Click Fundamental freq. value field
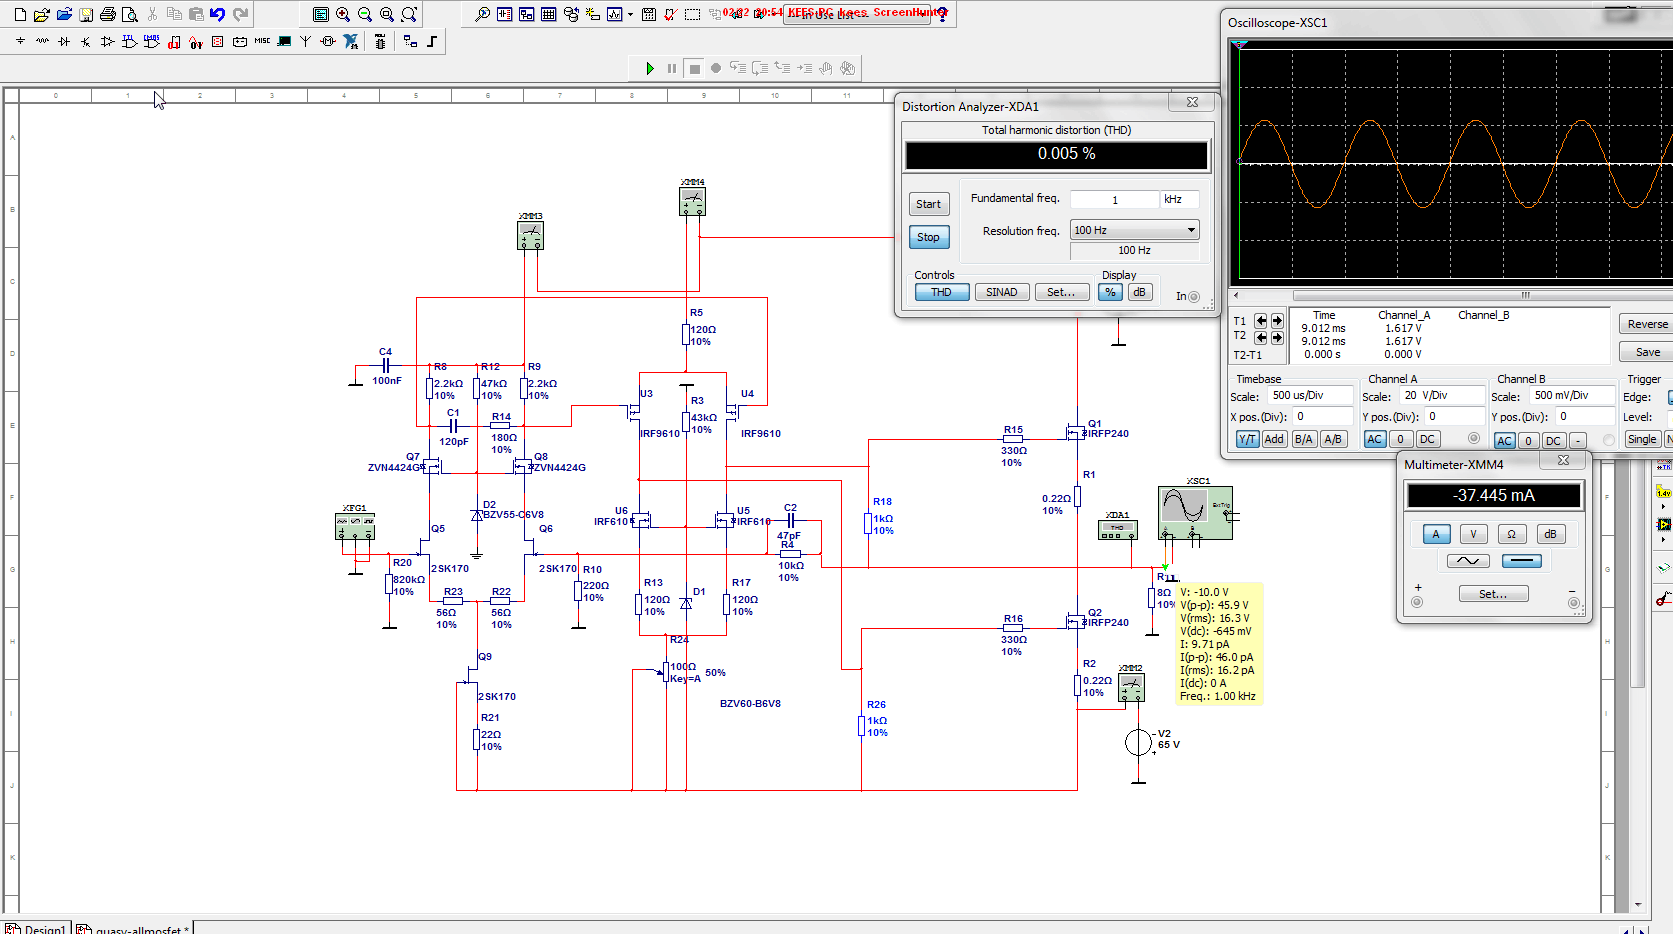 coord(1114,199)
